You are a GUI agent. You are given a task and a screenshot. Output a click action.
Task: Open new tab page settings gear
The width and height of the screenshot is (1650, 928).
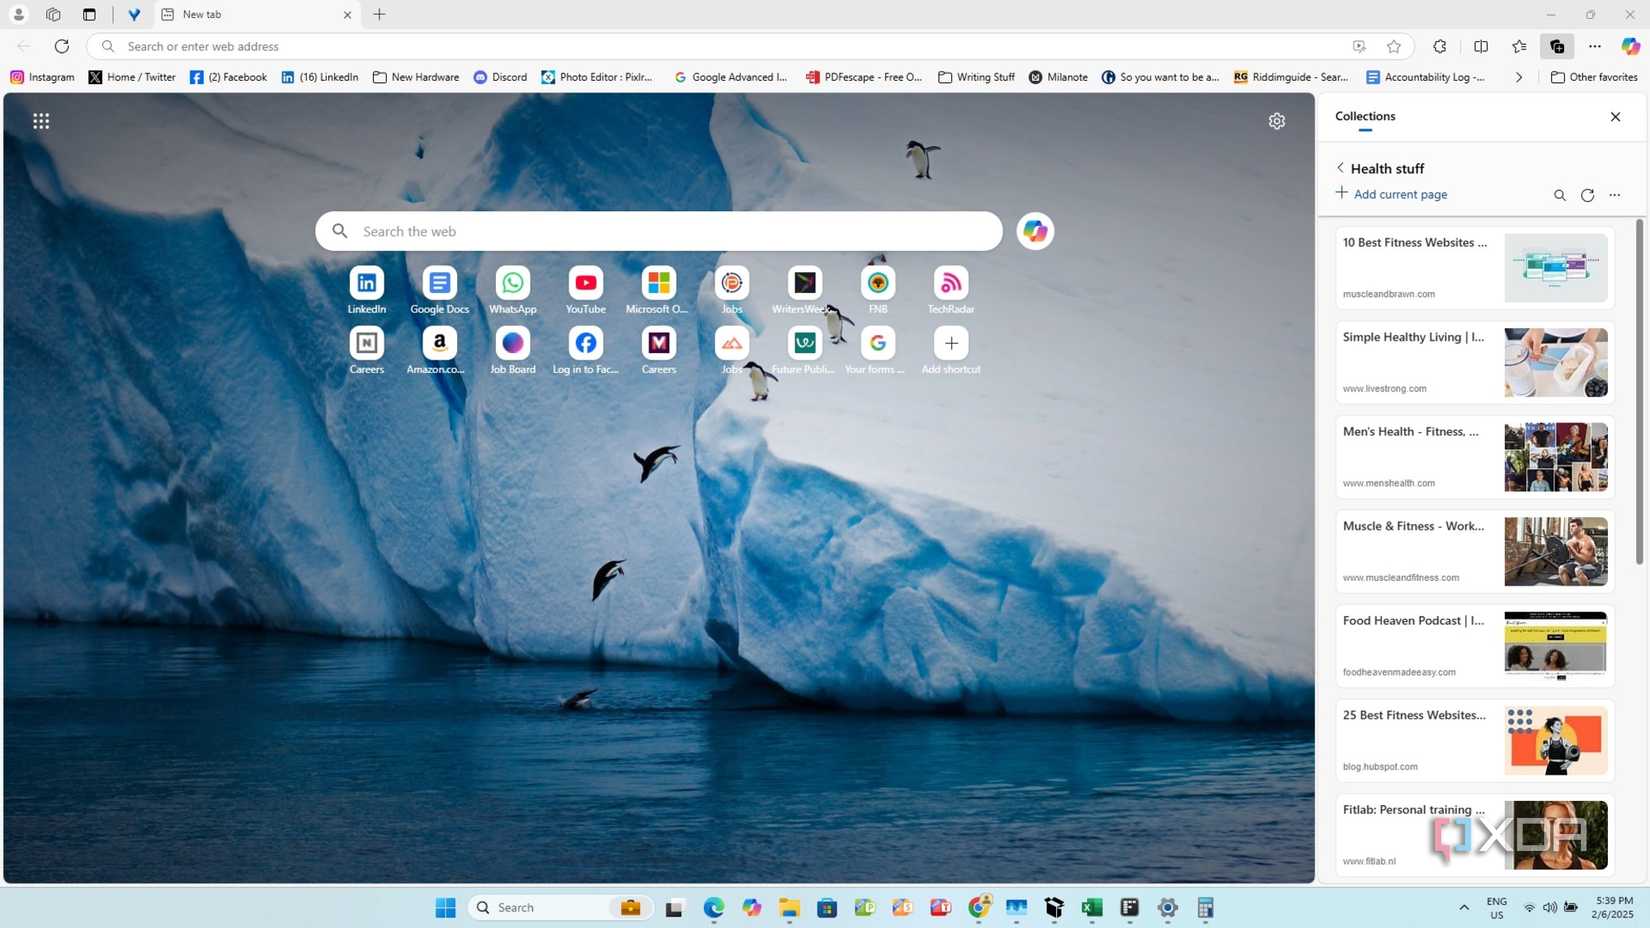[x=1277, y=120]
